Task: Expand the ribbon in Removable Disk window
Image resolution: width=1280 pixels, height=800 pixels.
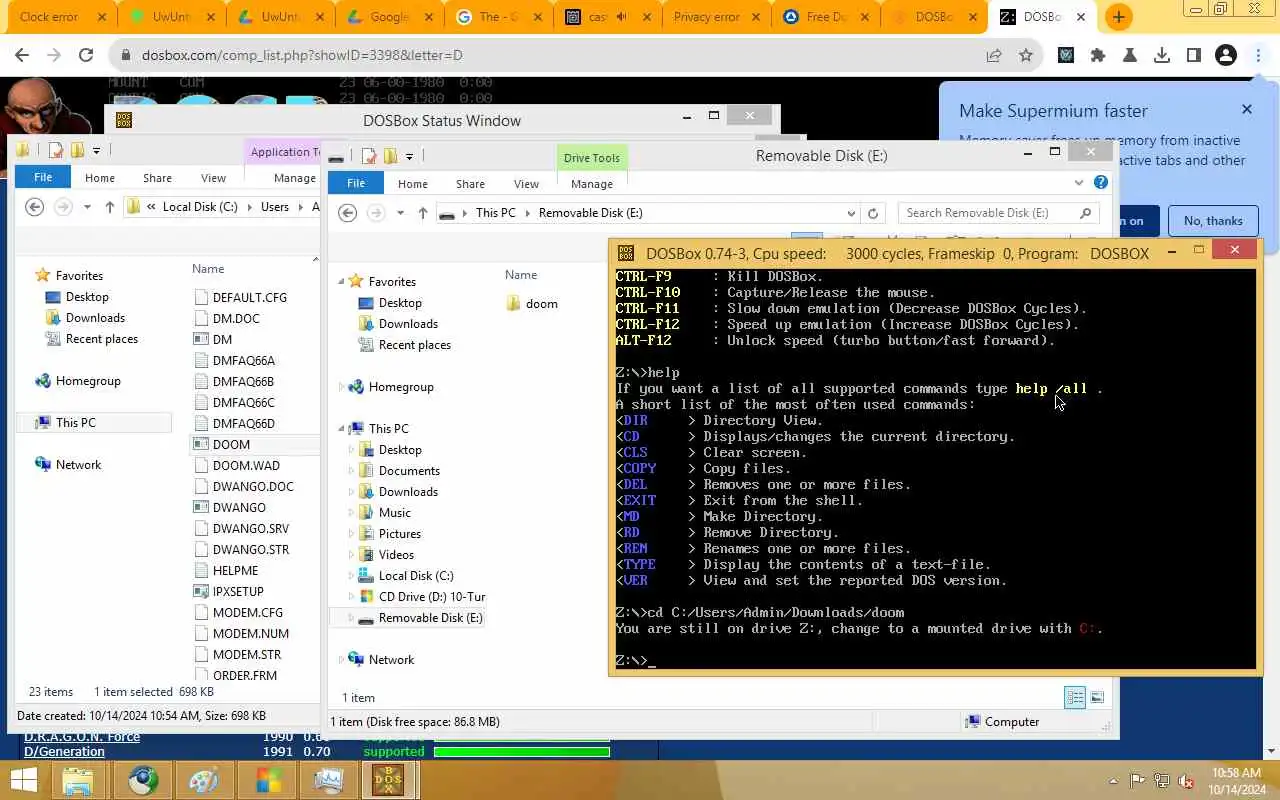Action: (1078, 183)
